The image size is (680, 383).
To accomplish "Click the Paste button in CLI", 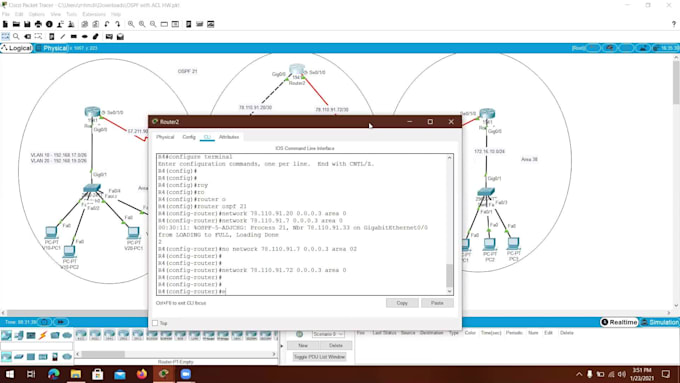I will pyautogui.click(x=437, y=303).
